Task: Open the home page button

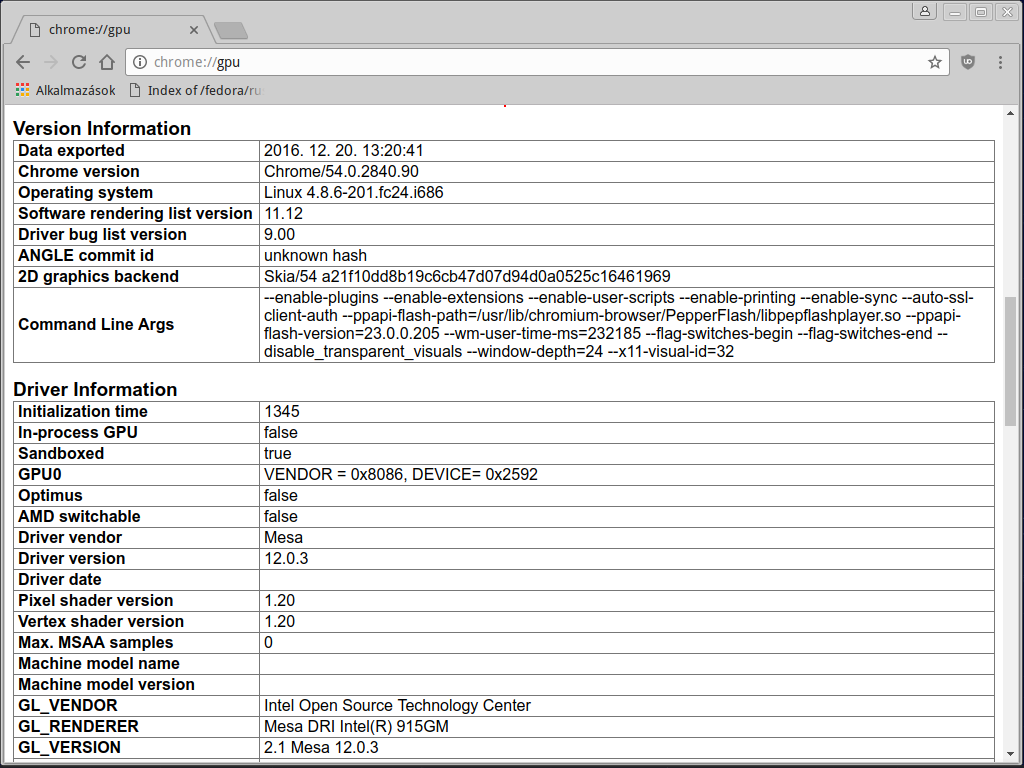Action: pos(107,62)
